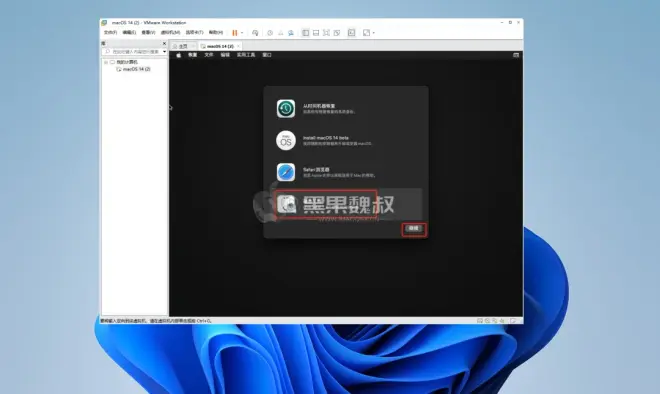Viewport: 660px width, 394px height.
Task: Expand the power options dropdown beside pause
Action: coord(242,33)
